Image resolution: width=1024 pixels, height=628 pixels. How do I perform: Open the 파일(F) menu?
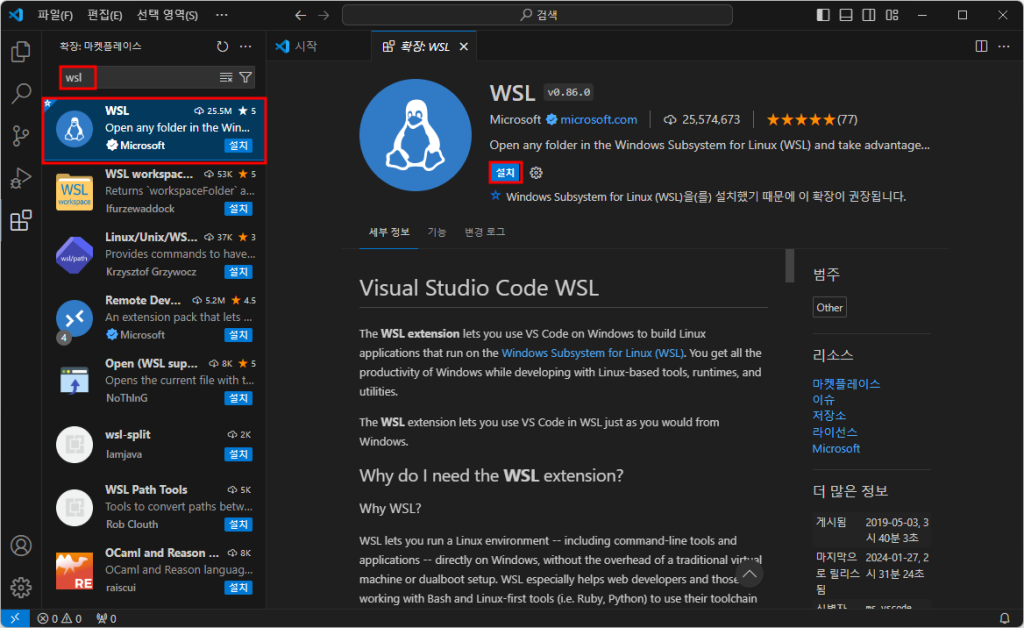55,15
